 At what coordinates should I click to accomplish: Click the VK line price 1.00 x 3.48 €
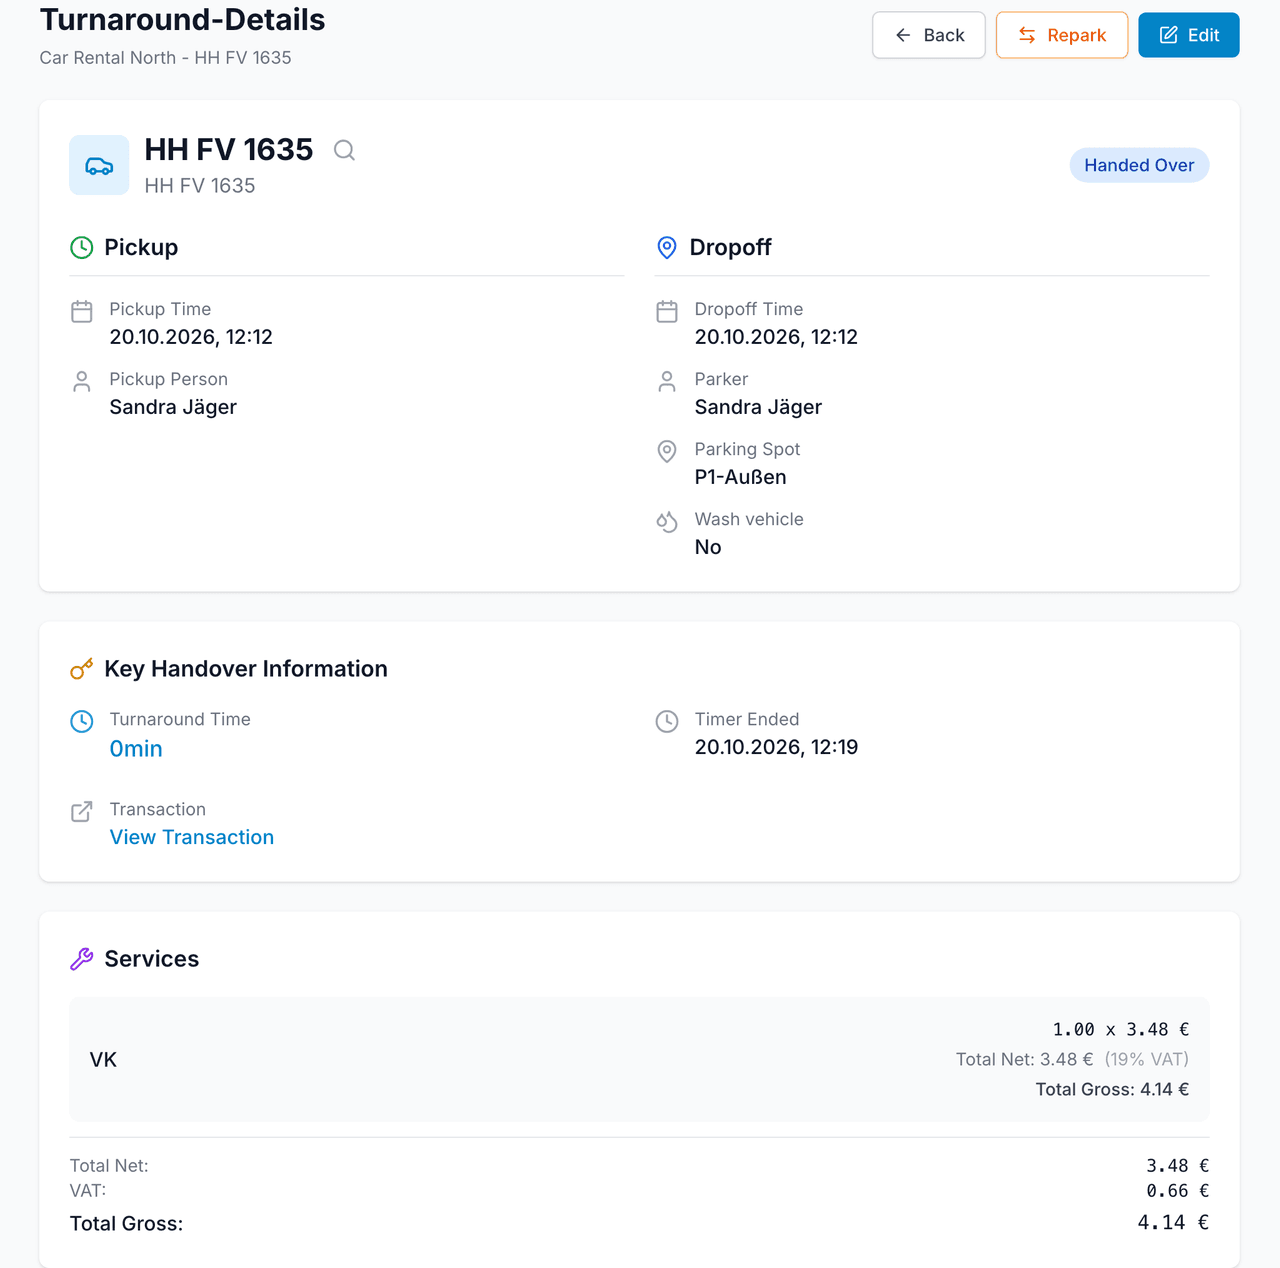pos(1121,1029)
